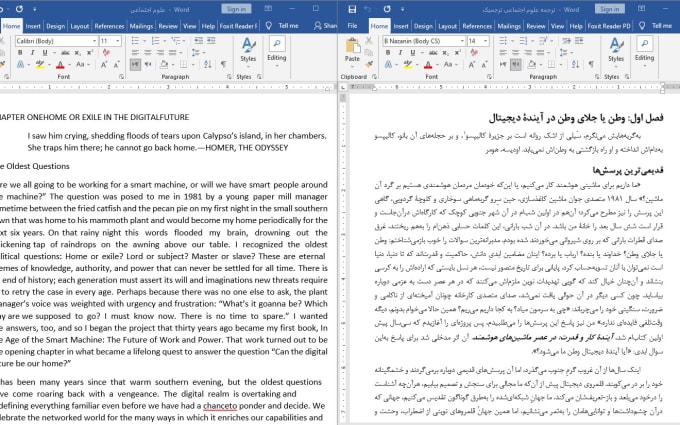The image size is (680, 425).
Task: Click the Share button in the English window
Action: (326, 26)
